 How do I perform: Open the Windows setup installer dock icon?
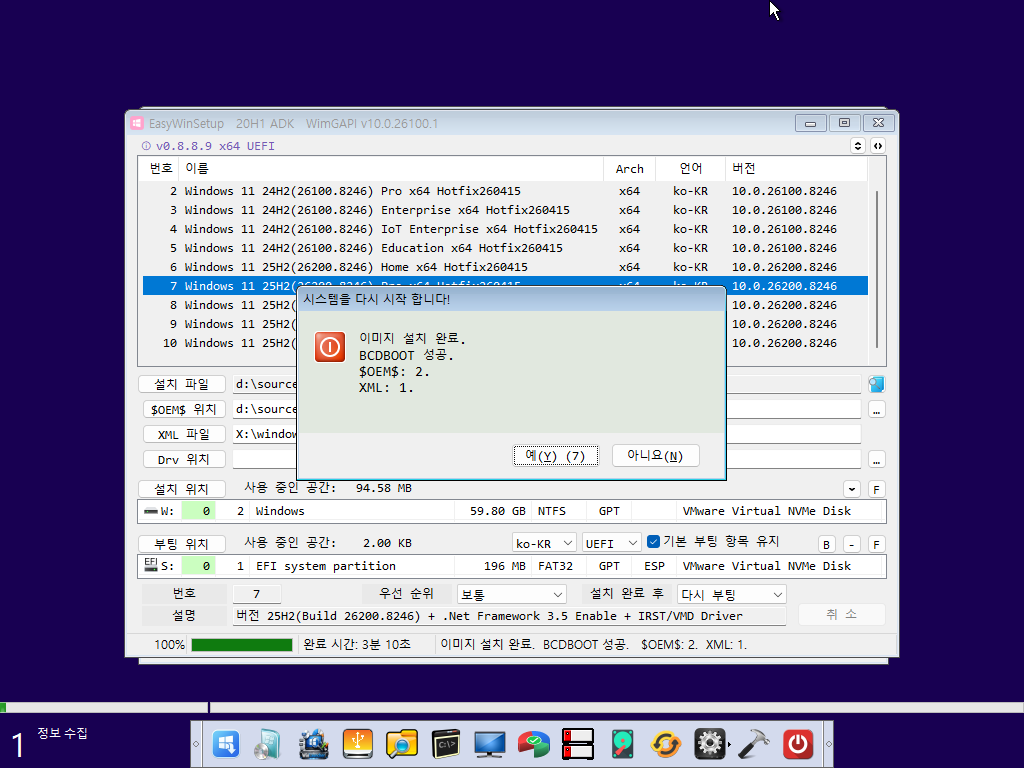(x=226, y=744)
